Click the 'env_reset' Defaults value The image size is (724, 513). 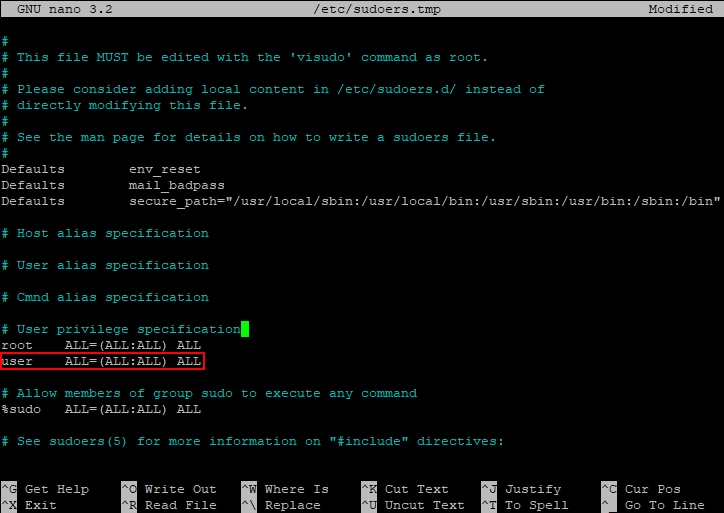coord(165,169)
